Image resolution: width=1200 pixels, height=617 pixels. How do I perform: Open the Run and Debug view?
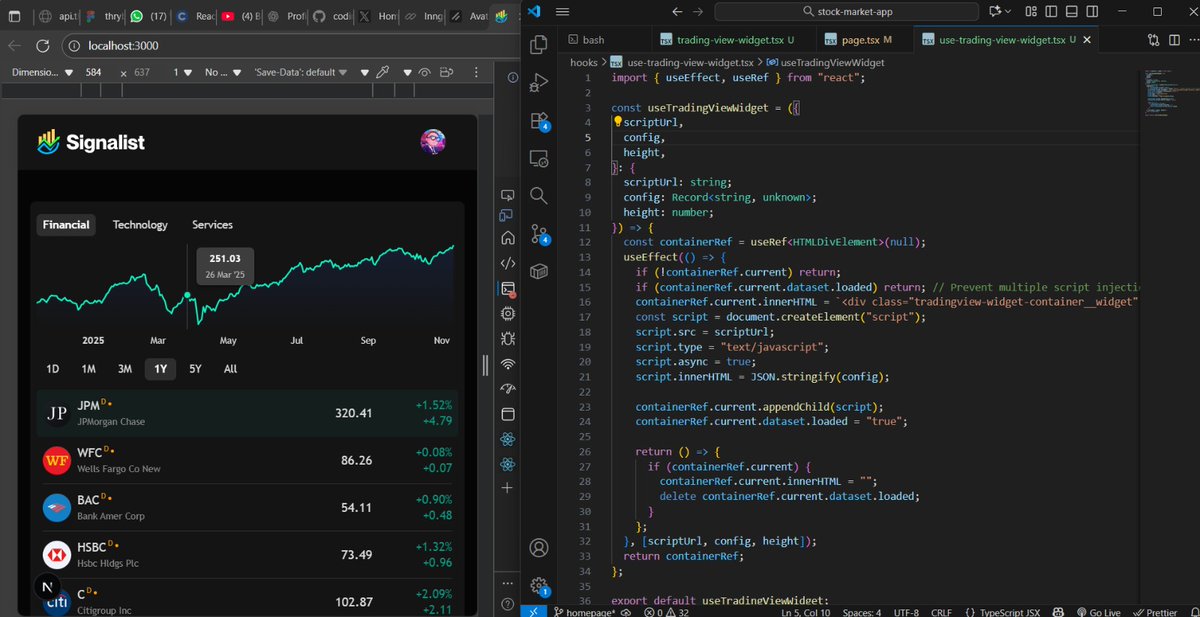click(x=539, y=83)
